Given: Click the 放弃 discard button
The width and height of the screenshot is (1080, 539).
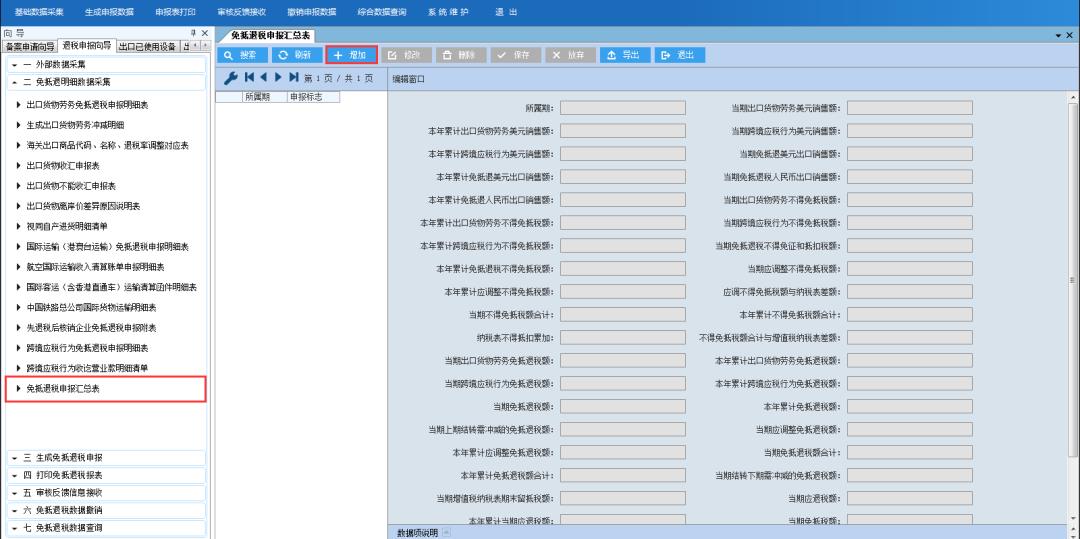Looking at the screenshot, I should pyautogui.click(x=571, y=55).
